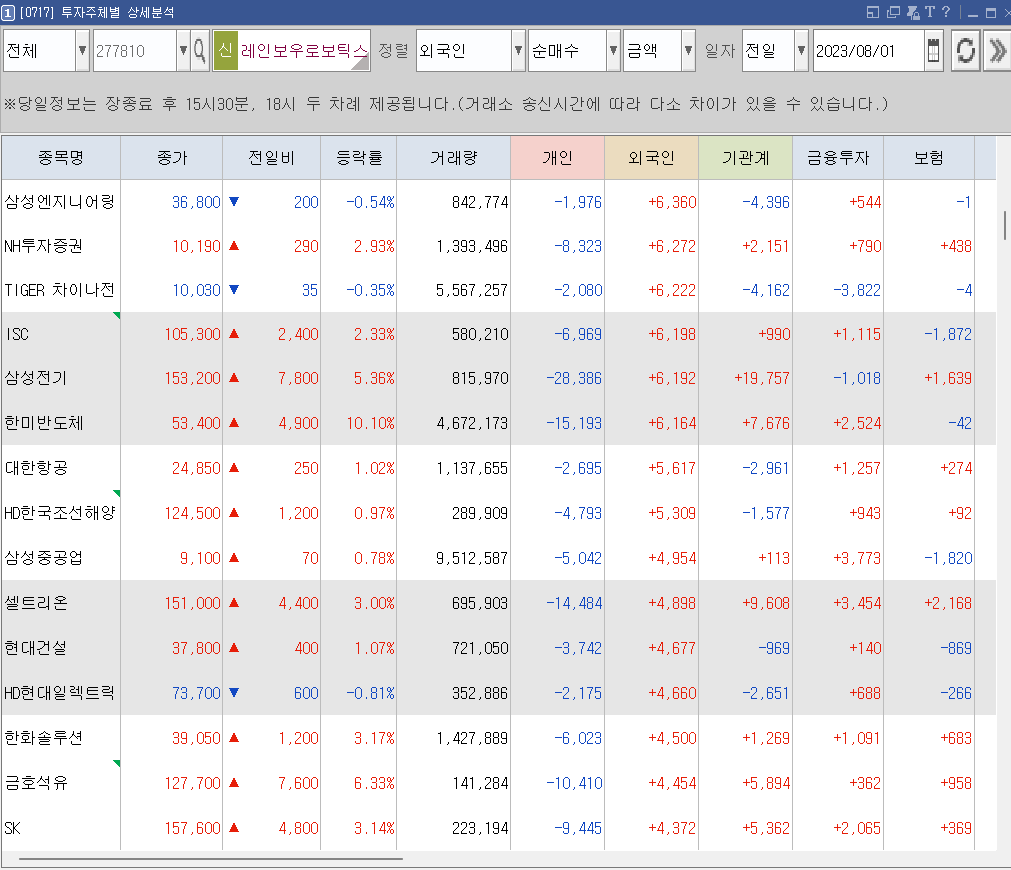Select the 금호석유 row name
Viewport: 1011px width, 870px height.
pyautogui.click(x=35, y=783)
